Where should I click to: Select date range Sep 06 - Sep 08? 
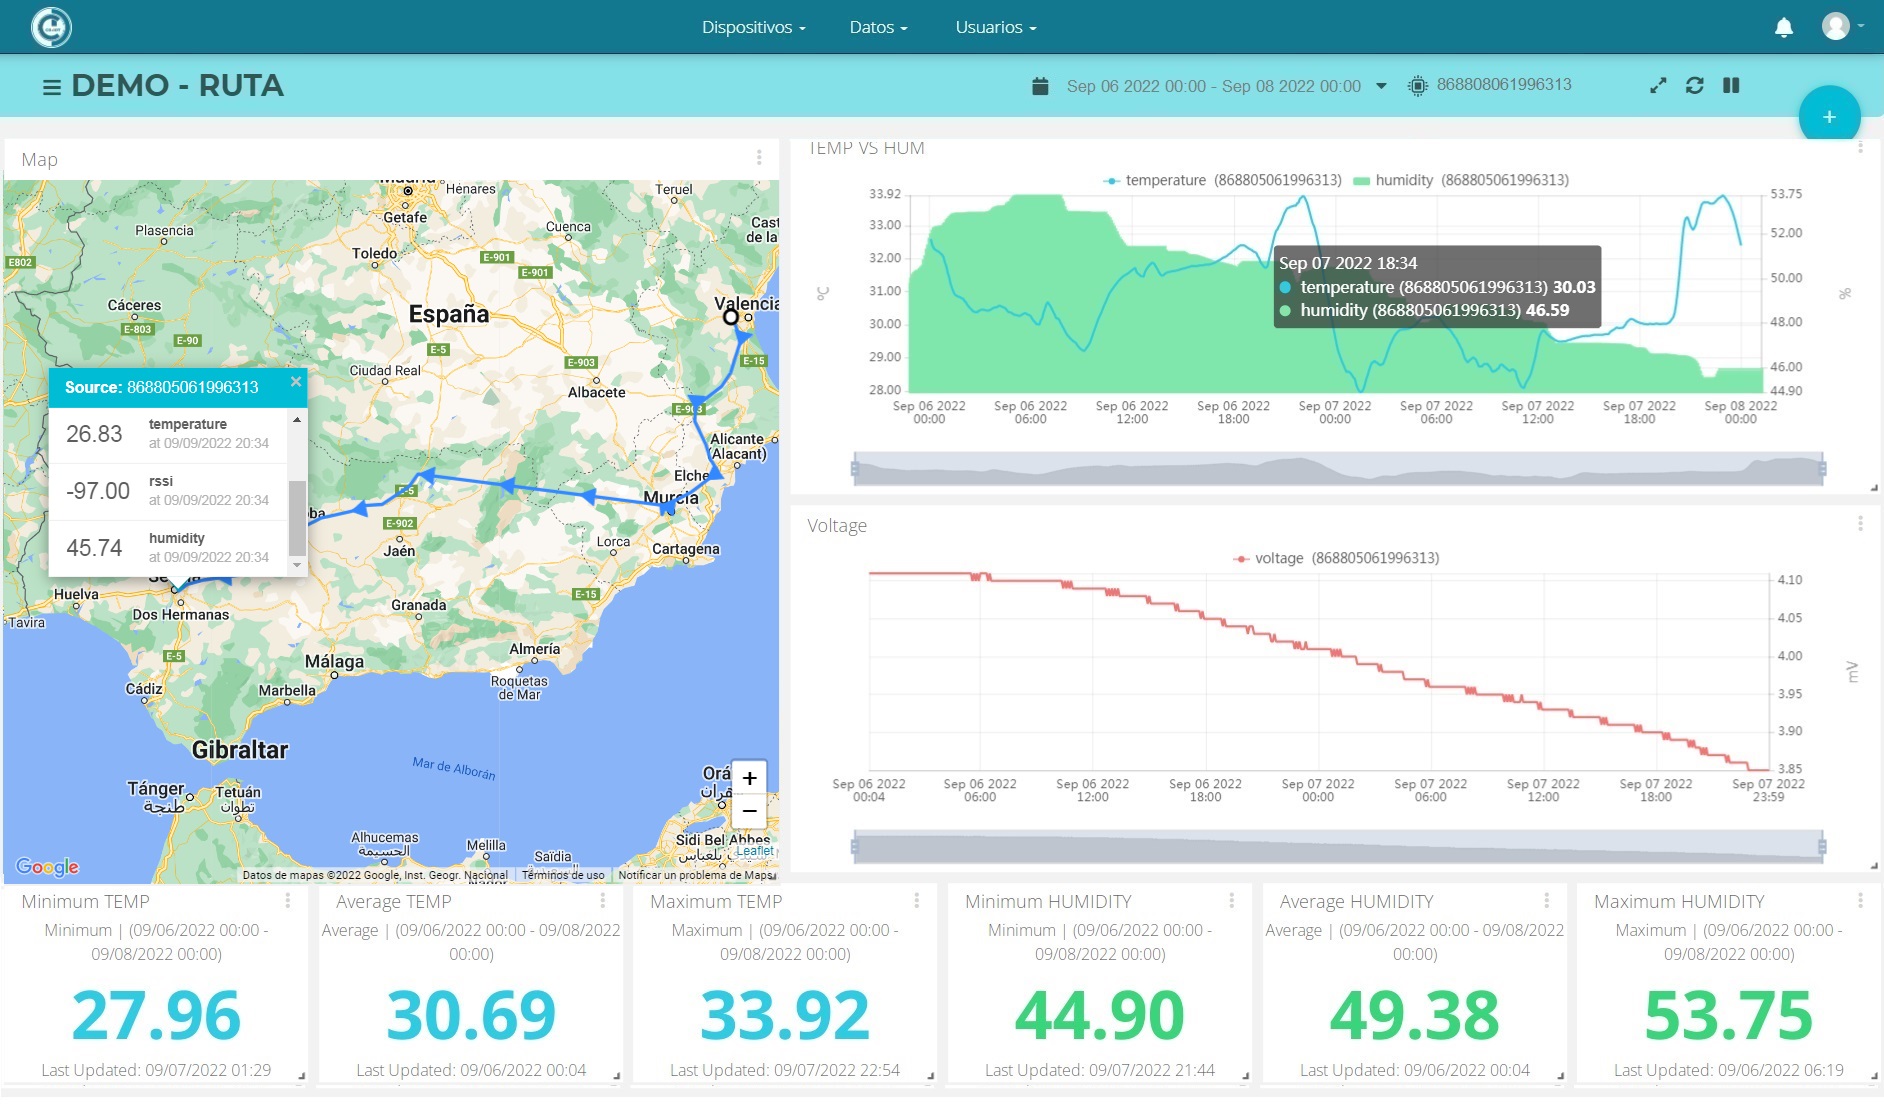tap(1213, 86)
